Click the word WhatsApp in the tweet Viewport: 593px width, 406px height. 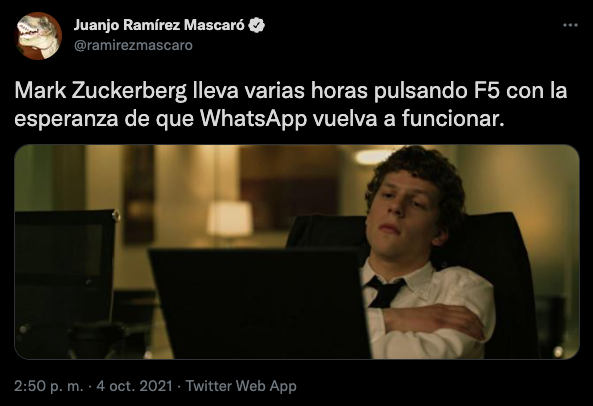(253, 119)
